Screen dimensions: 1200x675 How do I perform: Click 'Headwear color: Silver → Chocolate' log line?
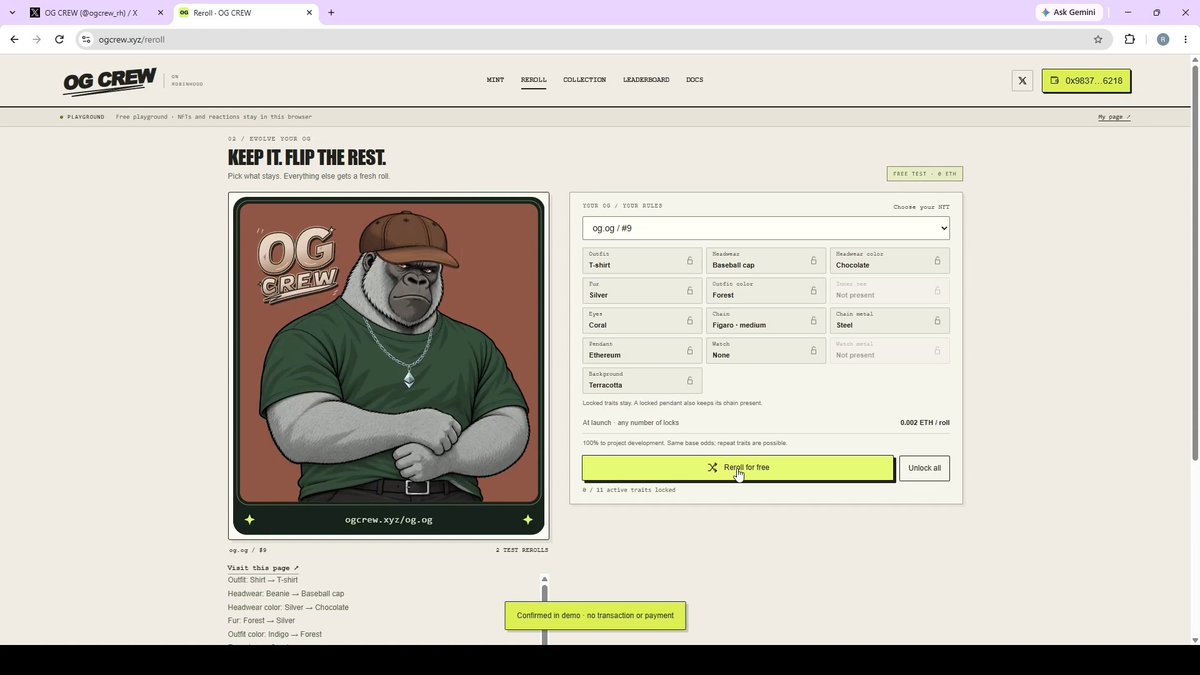click(x=288, y=607)
